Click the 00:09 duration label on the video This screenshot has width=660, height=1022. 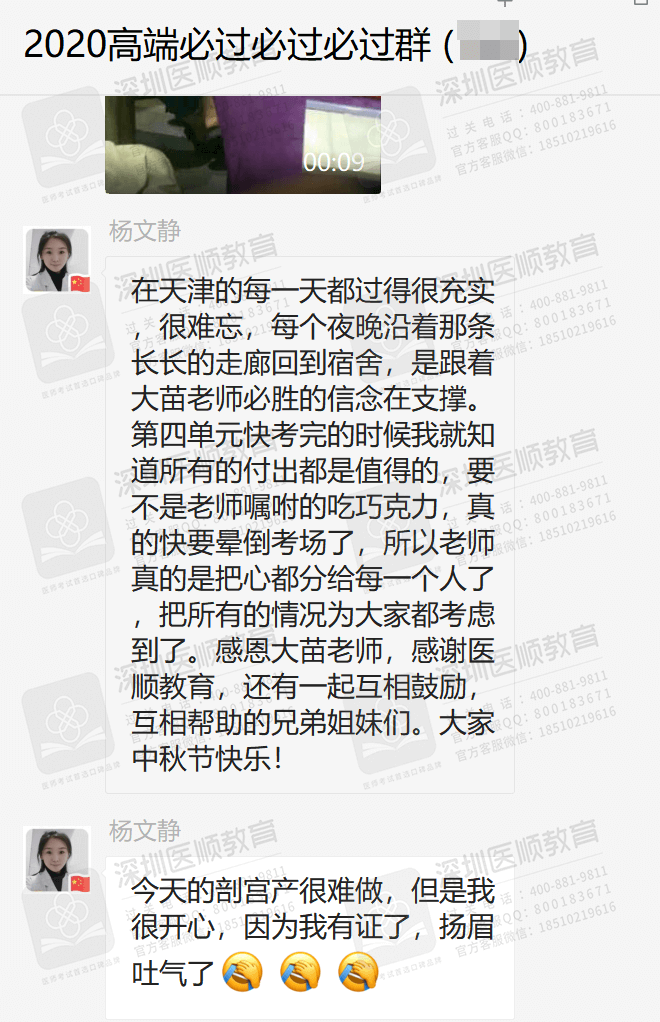point(334,162)
